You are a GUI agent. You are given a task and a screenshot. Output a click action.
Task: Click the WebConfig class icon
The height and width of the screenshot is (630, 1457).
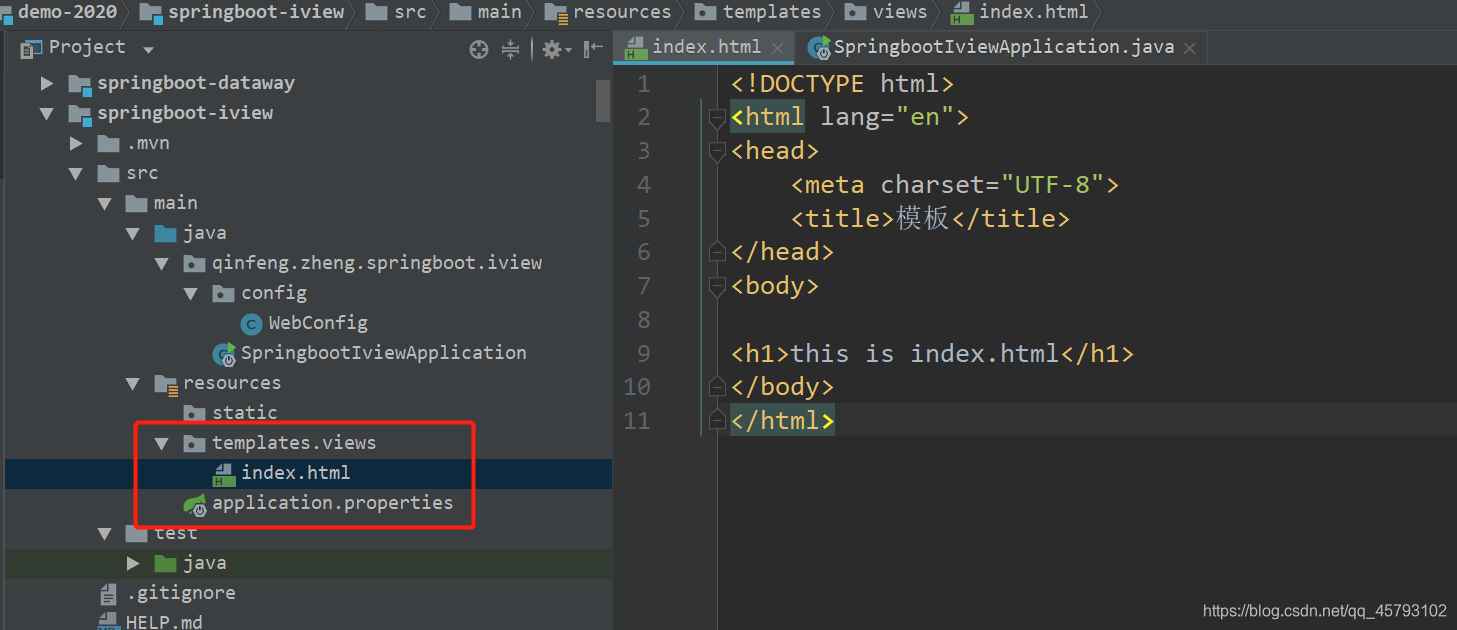point(252,323)
